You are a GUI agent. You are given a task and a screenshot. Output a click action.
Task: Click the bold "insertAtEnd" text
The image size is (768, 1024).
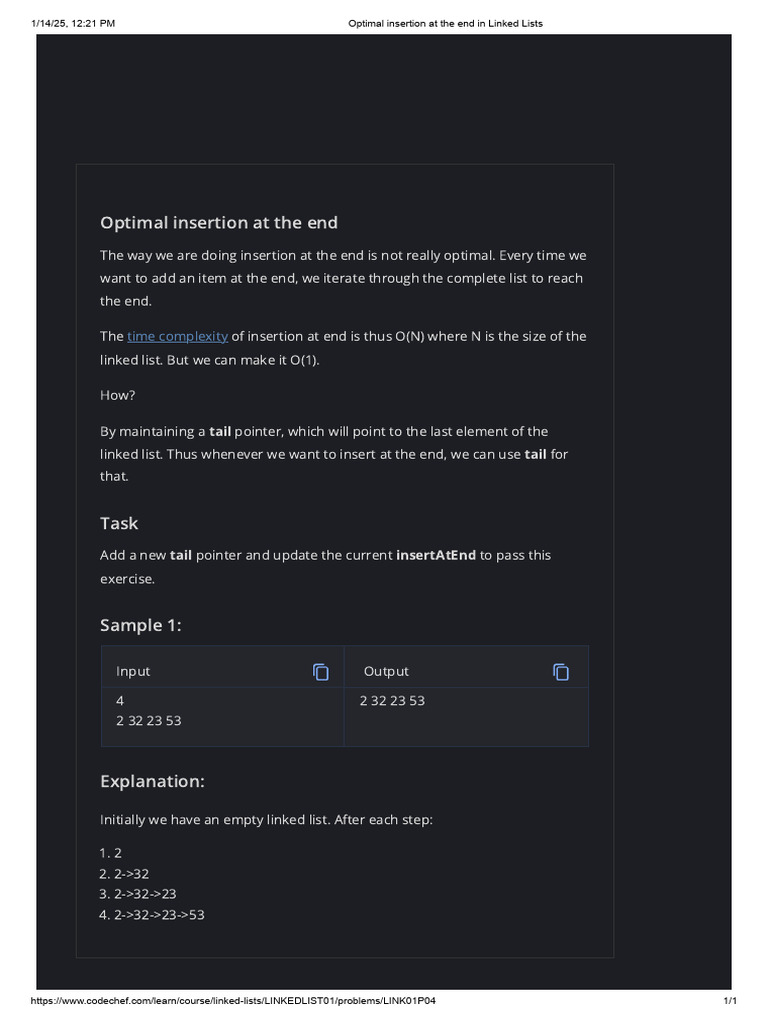pos(436,555)
